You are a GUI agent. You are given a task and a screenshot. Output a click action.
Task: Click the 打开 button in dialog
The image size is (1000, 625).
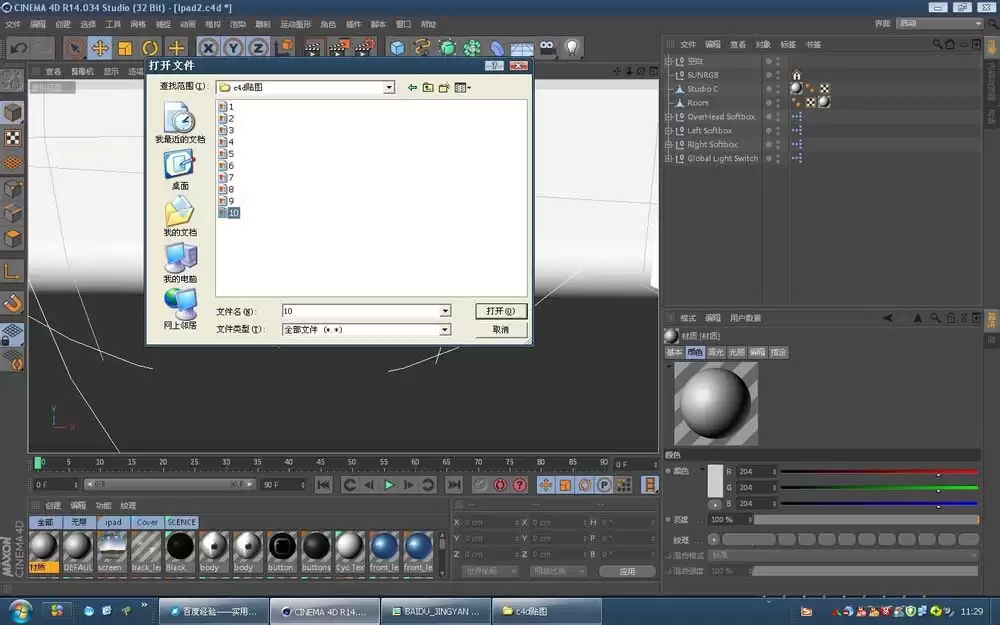[501, 311]
